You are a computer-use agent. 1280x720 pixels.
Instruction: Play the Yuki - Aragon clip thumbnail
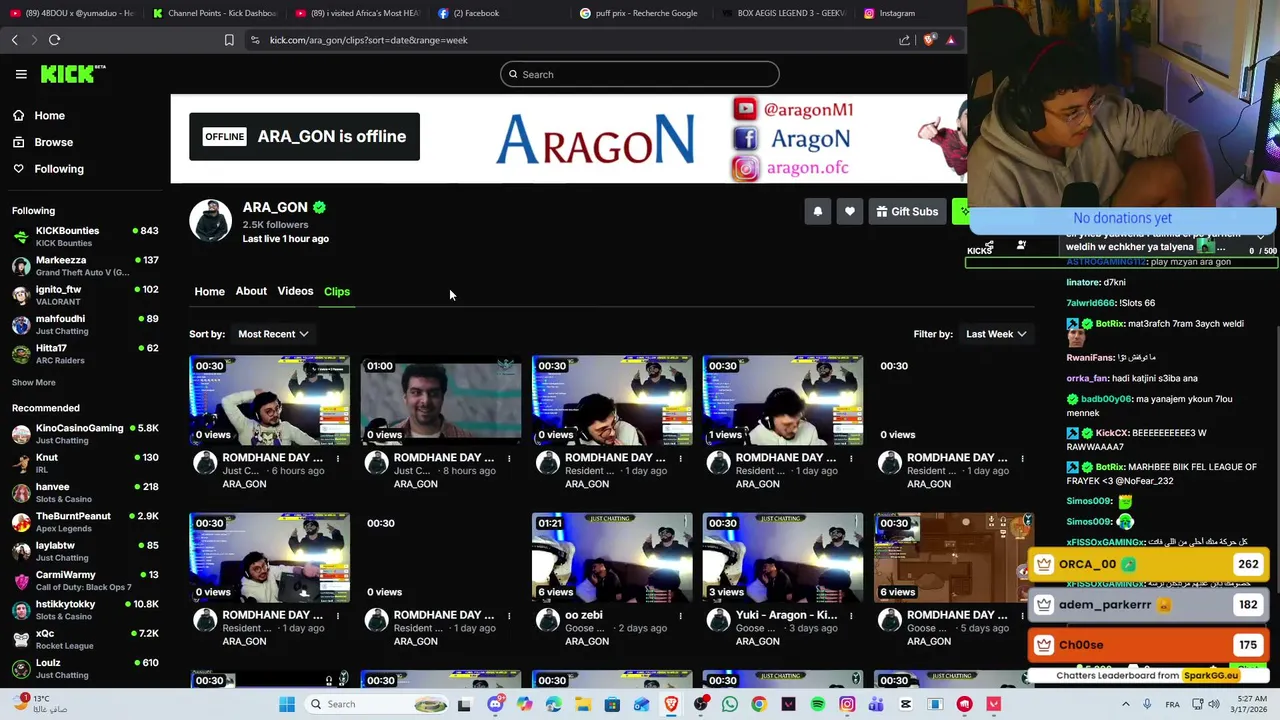(x=783, y=557)
